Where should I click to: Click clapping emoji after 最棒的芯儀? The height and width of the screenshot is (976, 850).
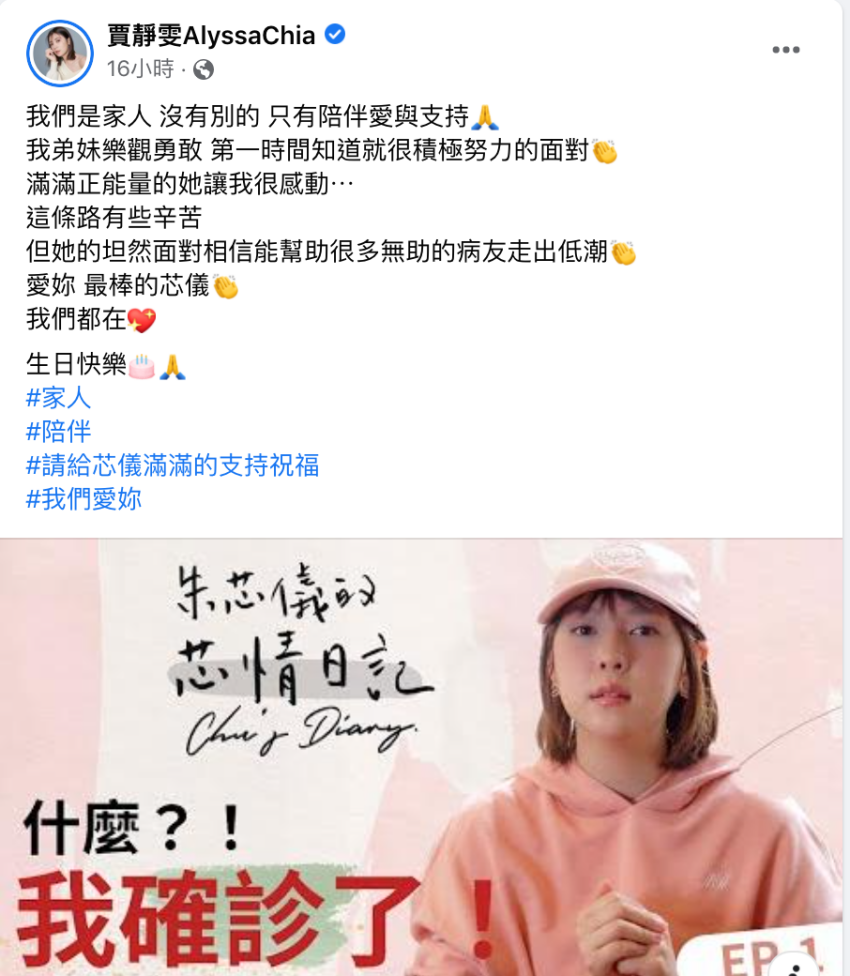point(225,286)
